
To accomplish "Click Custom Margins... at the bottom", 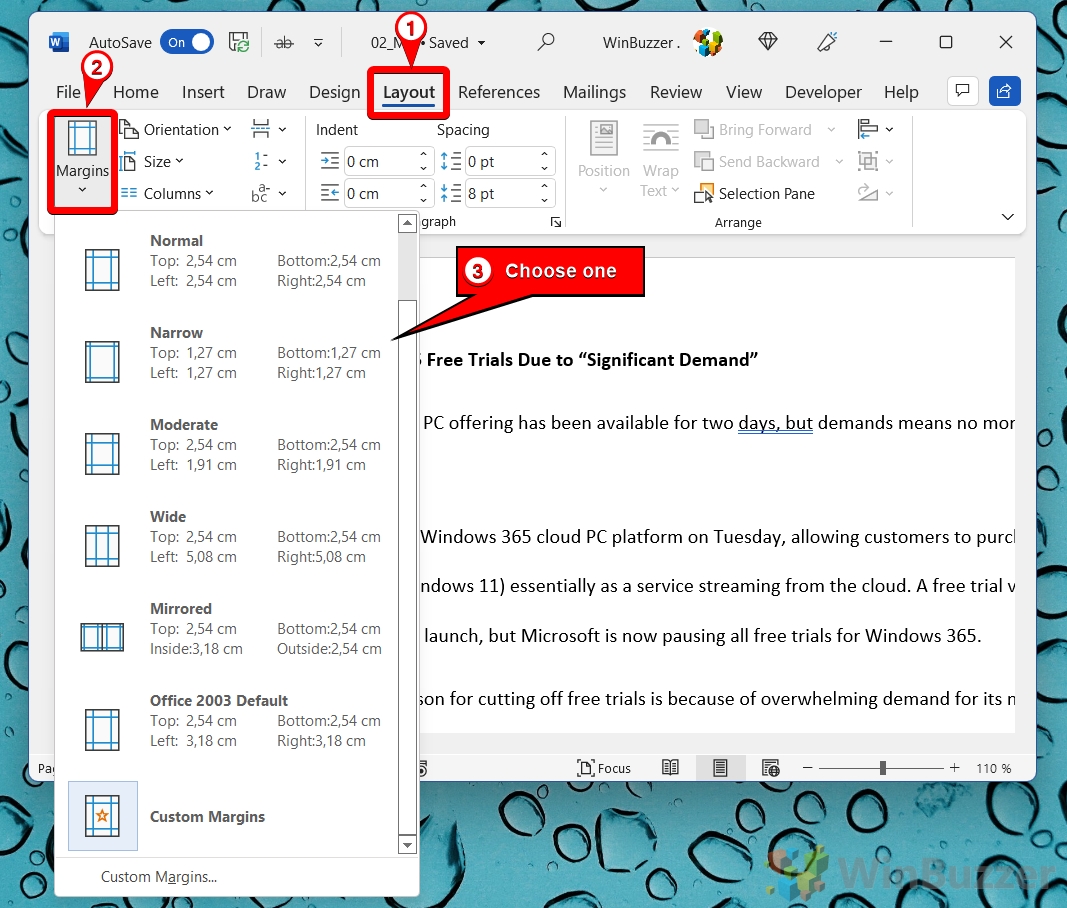I will coord(159,877).
